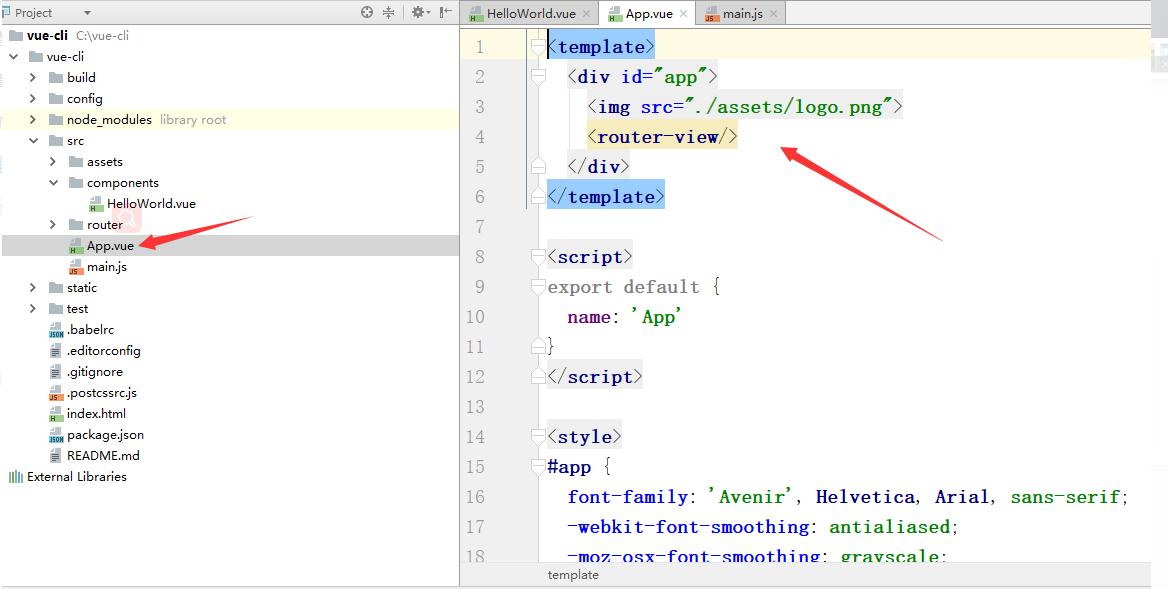Click the img src path text
This screenshot has width=1168, height=589.
(x=789, y=107)
